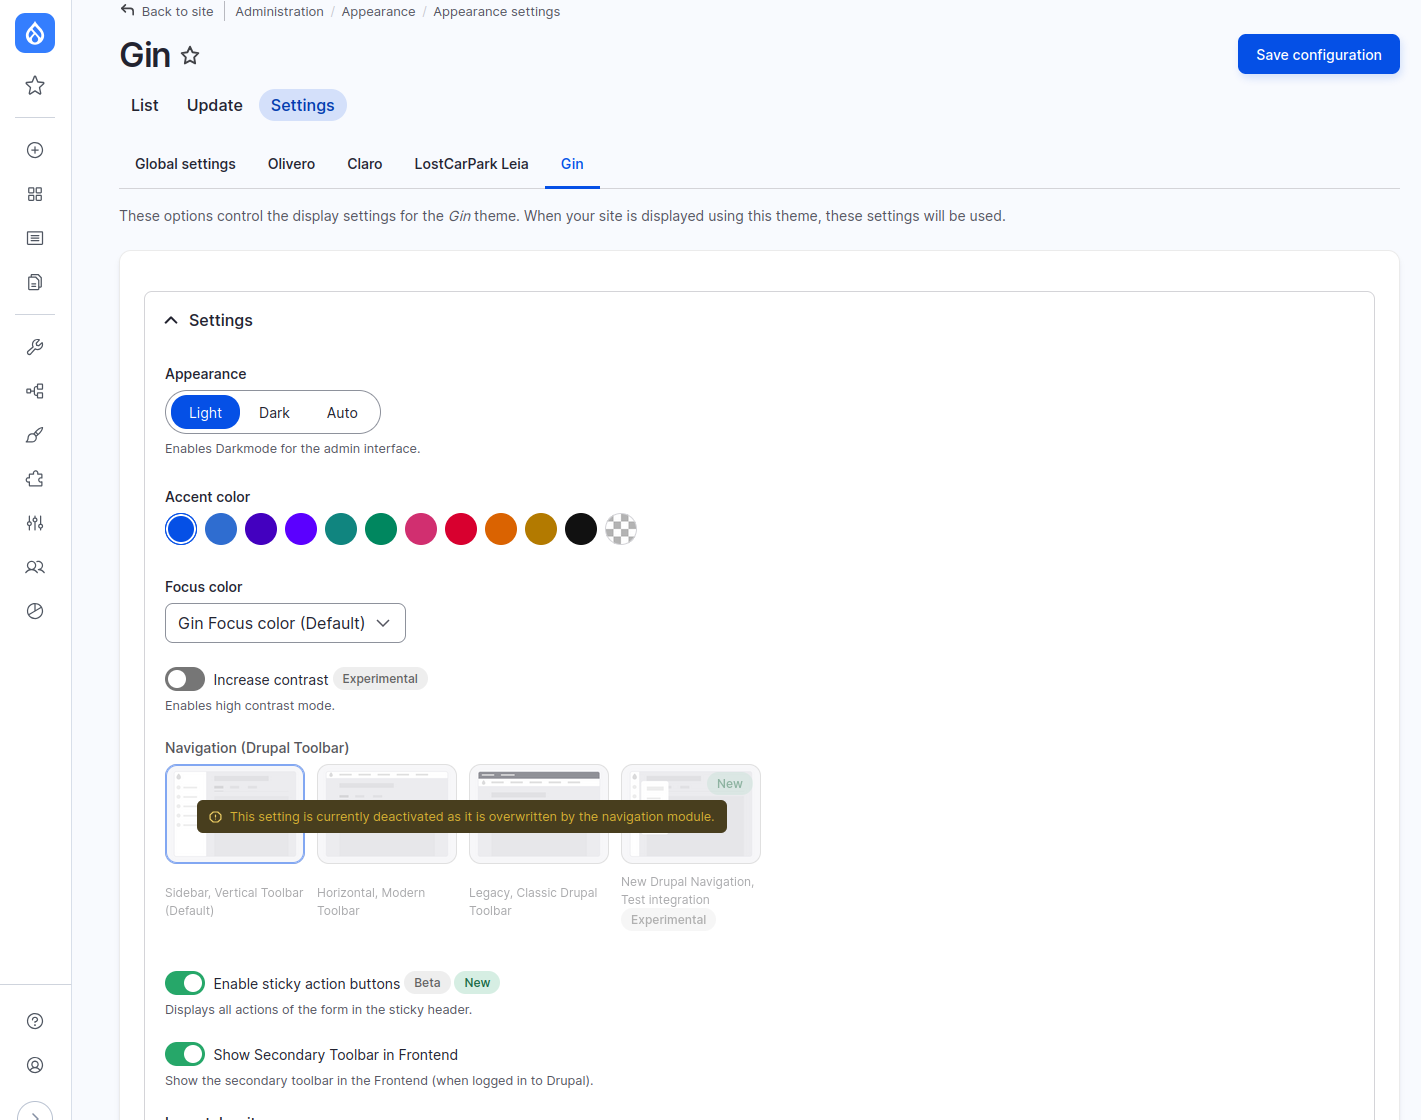
Task: Open the Content list sidebar icon
Action: point(35,238)
